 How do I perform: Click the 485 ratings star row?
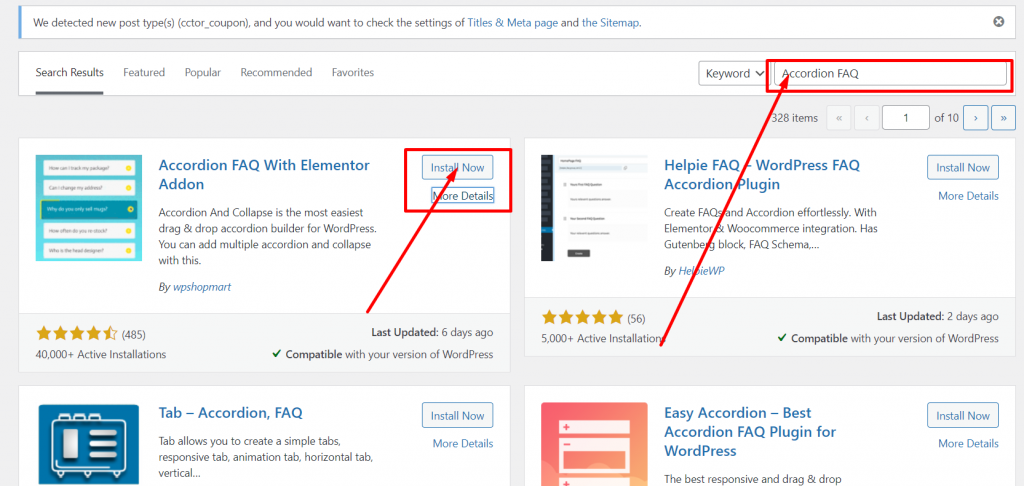[x=77, y=334]
